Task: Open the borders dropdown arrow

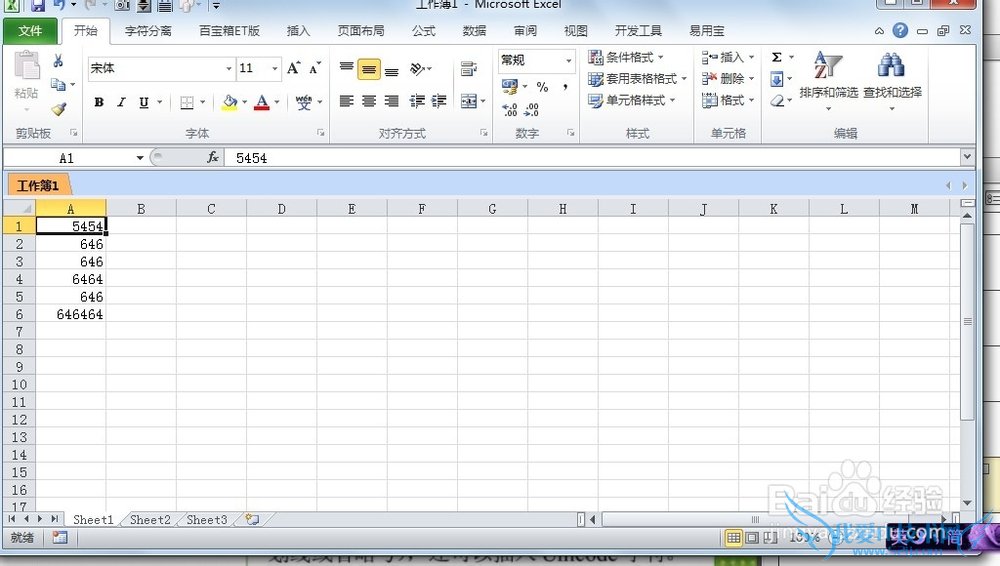Action: 203,102
